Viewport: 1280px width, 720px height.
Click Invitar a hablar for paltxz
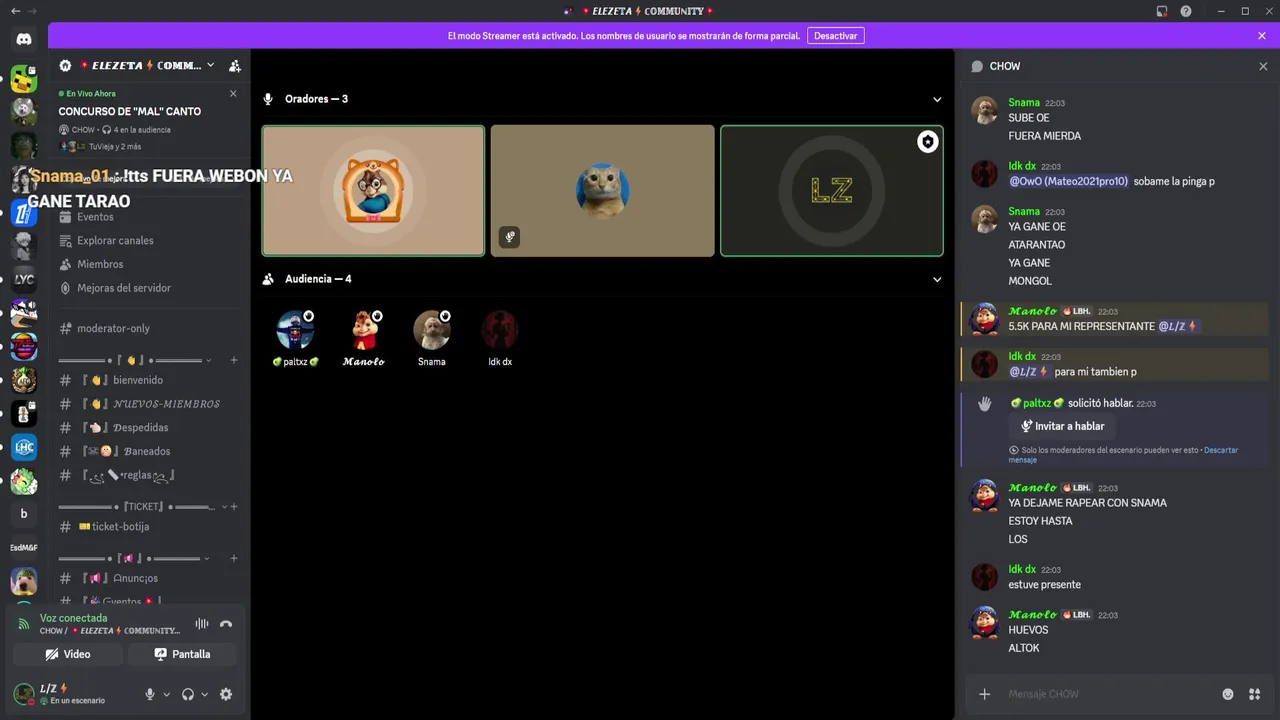click(x=1062, y=426)
